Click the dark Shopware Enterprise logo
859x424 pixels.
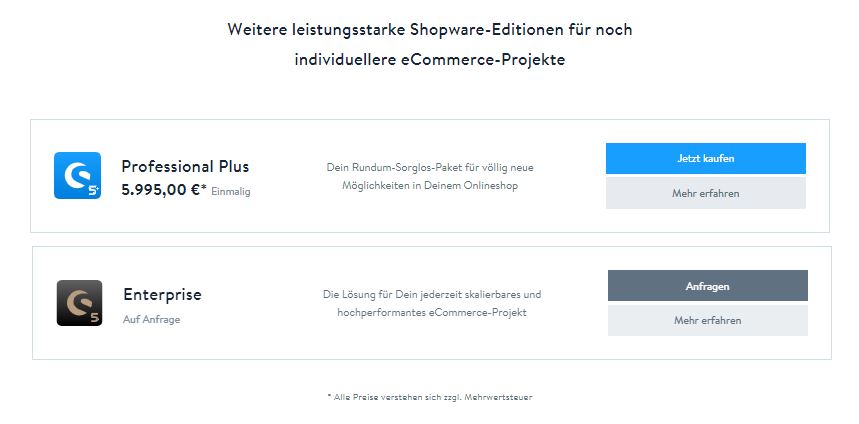tap(79, 303)
